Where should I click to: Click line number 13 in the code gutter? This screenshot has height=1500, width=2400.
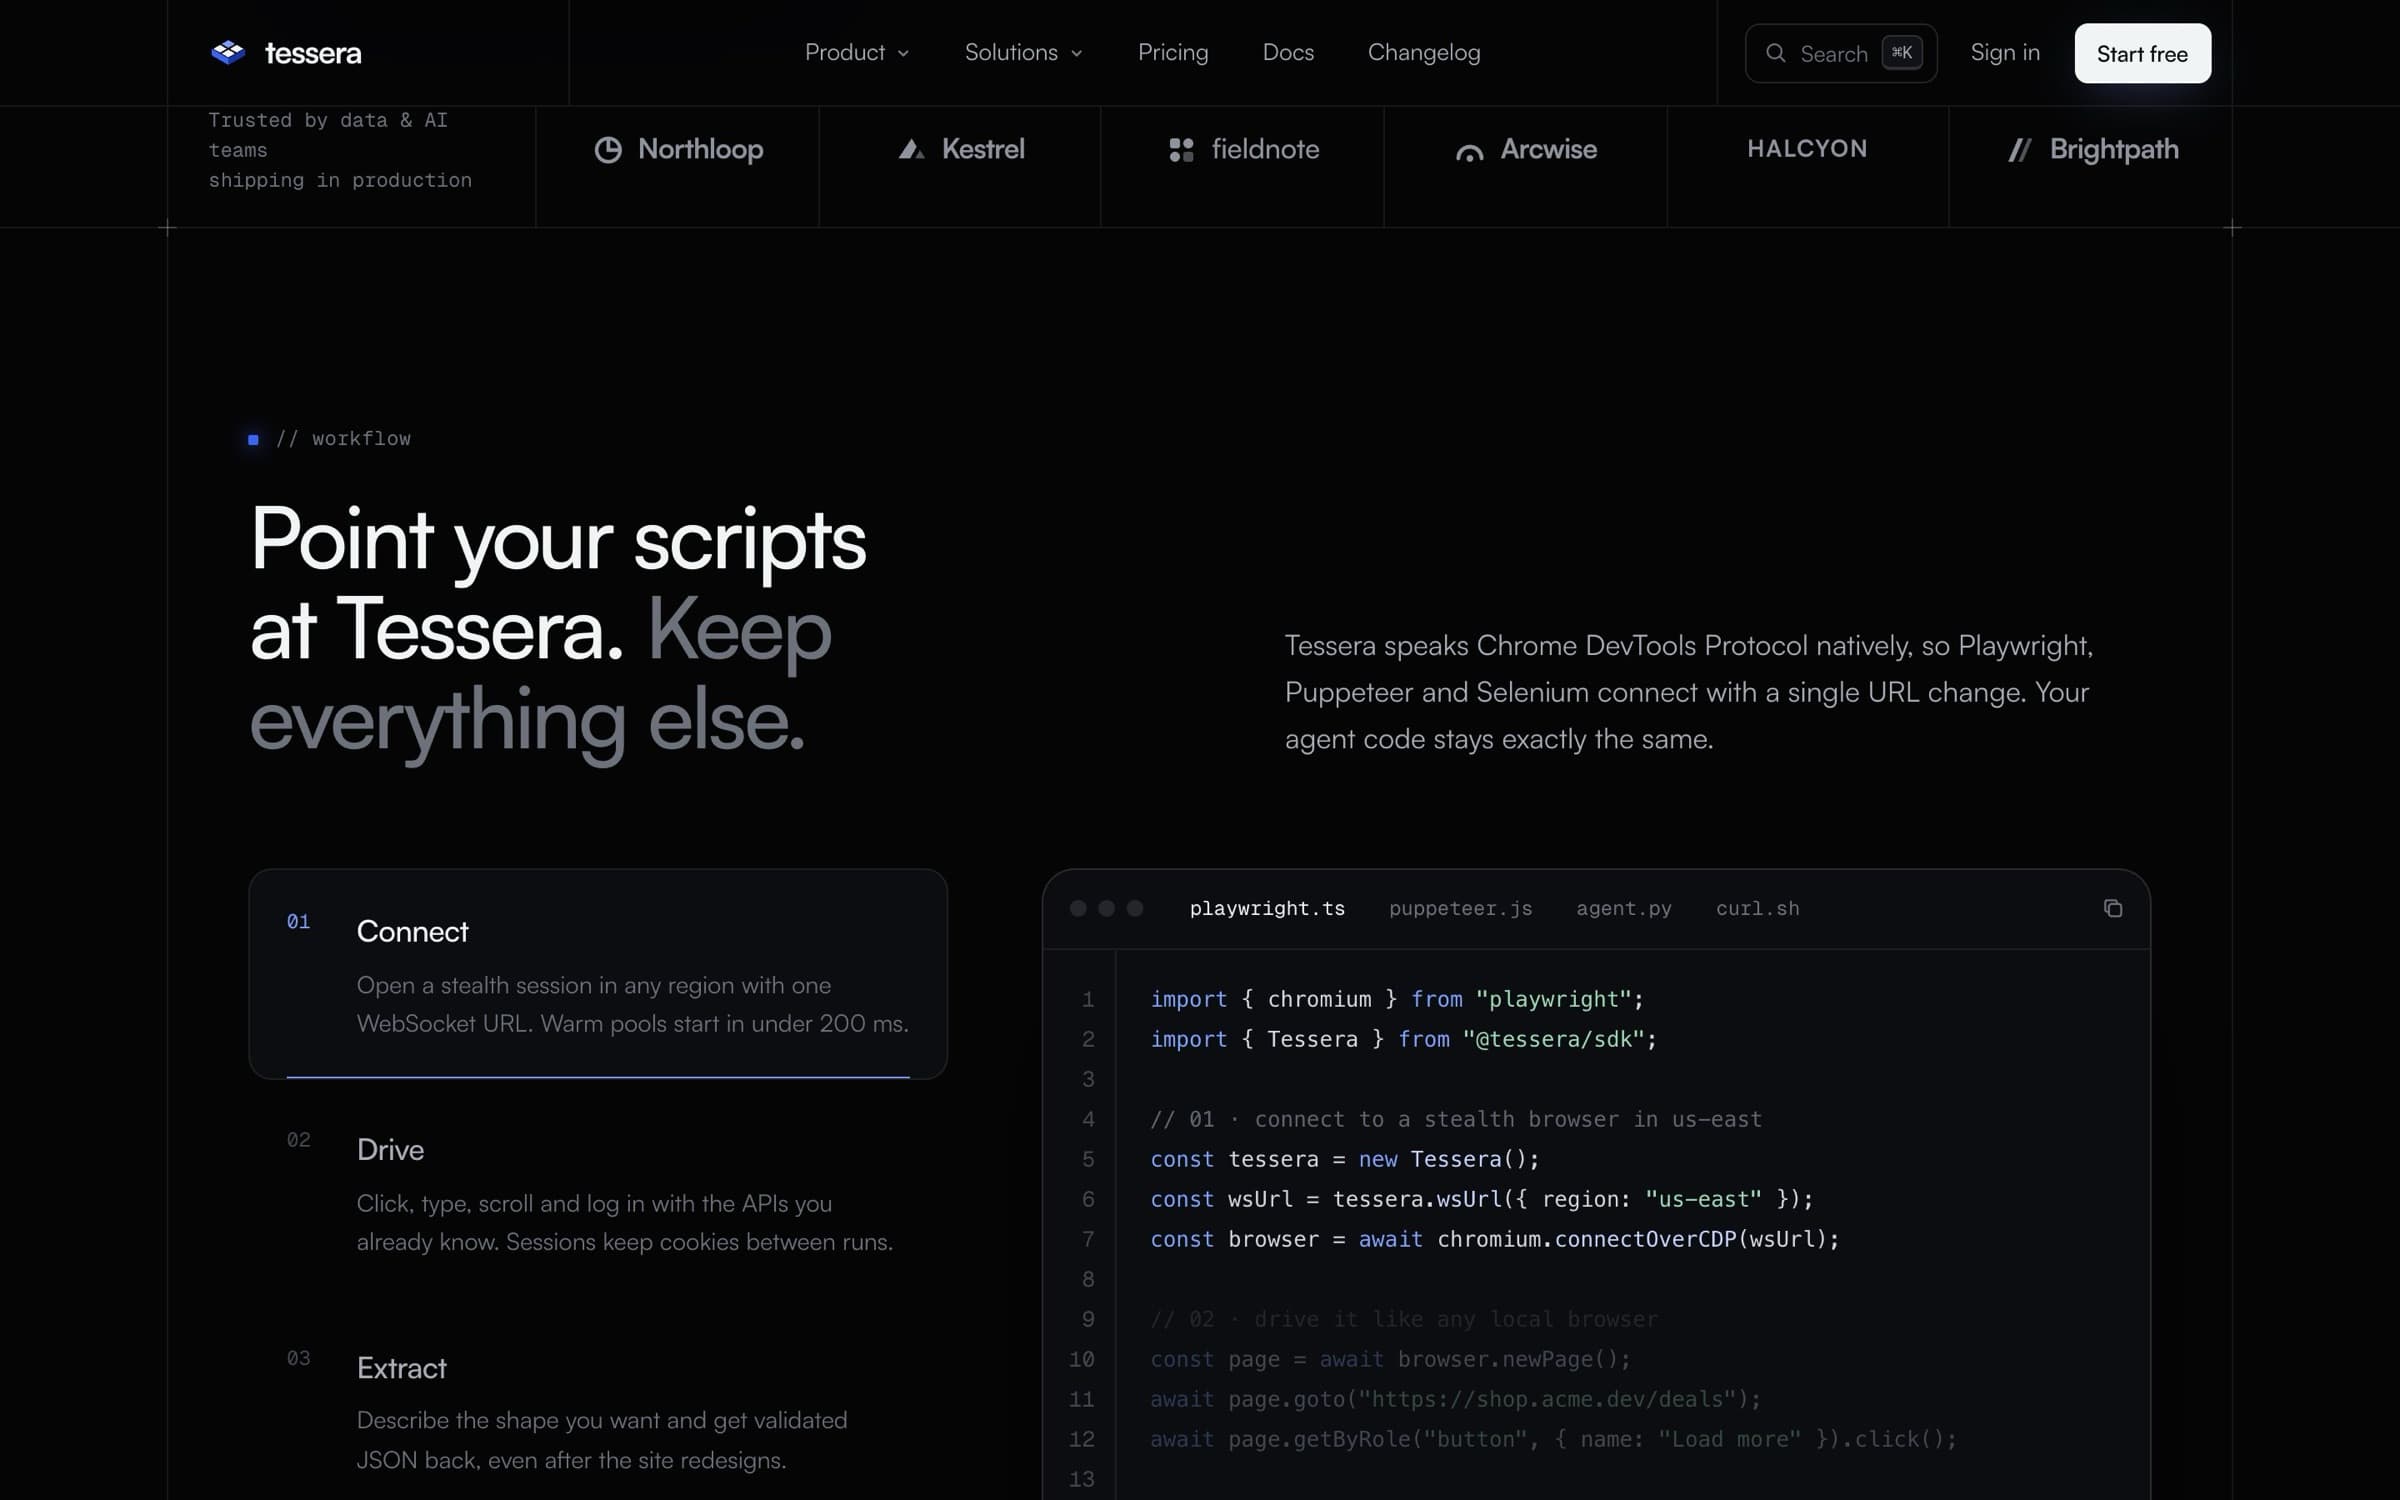tap(1081, 1479)
